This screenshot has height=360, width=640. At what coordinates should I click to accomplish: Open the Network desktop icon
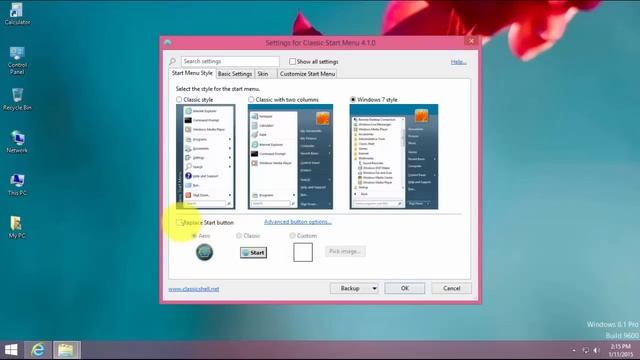(17, 142)
